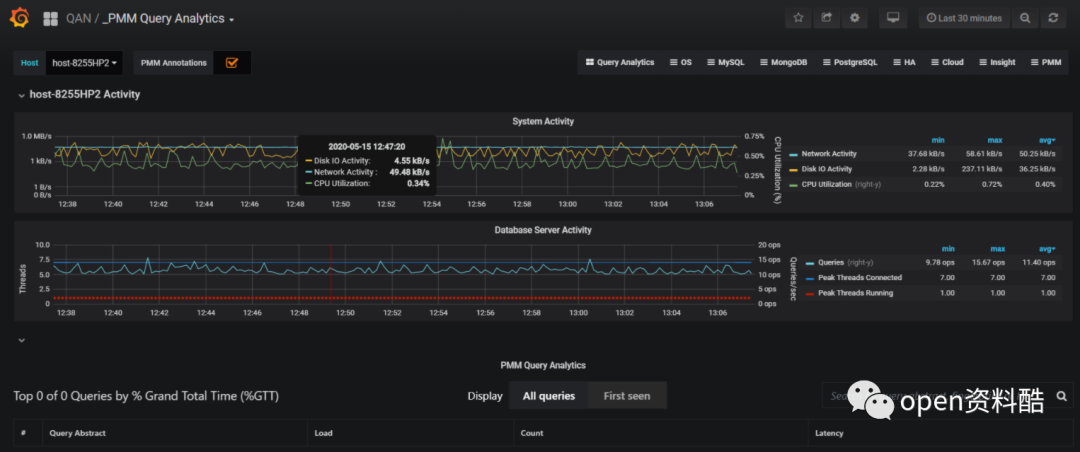Select the First seen display button
Image resolution: width=1080 pixels, height=452 pixels.
click(x=627, y=396)
